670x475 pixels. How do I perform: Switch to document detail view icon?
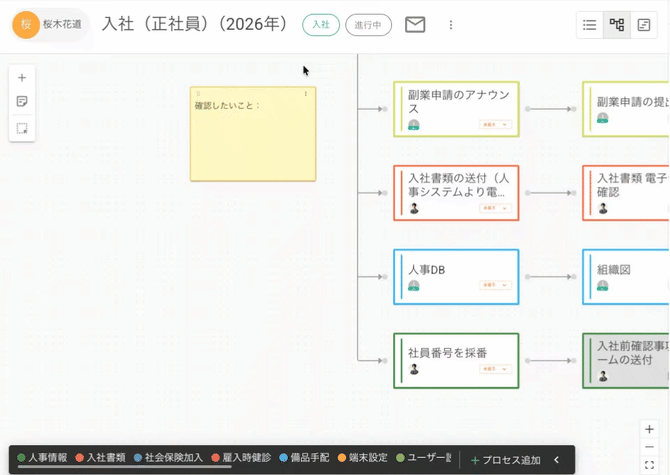tap(644, 25)
